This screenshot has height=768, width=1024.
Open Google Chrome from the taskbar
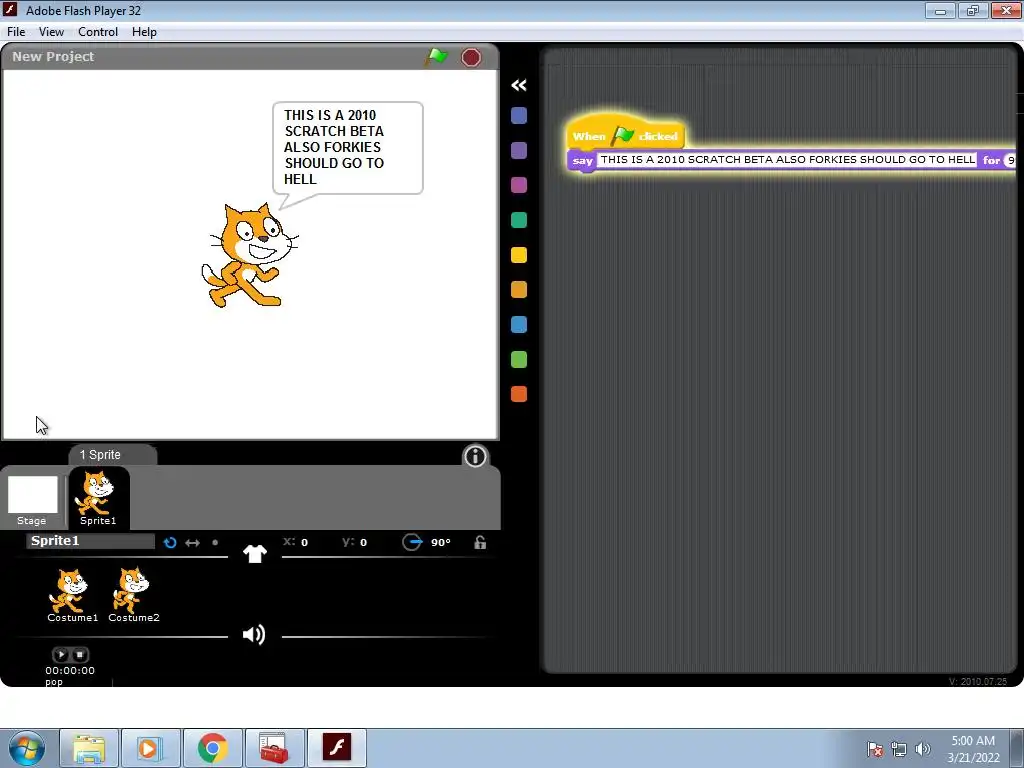212,748
